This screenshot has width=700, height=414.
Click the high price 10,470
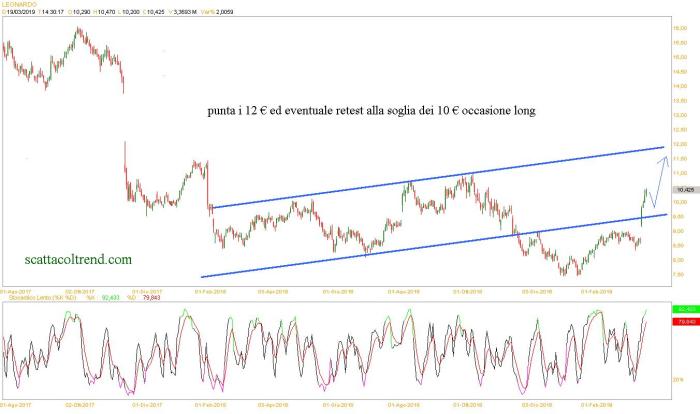tap(106, 12)
